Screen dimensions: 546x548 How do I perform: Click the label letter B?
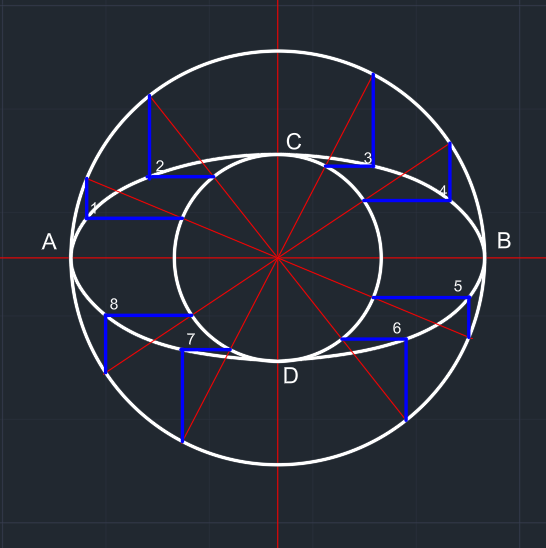coord(504,240)
